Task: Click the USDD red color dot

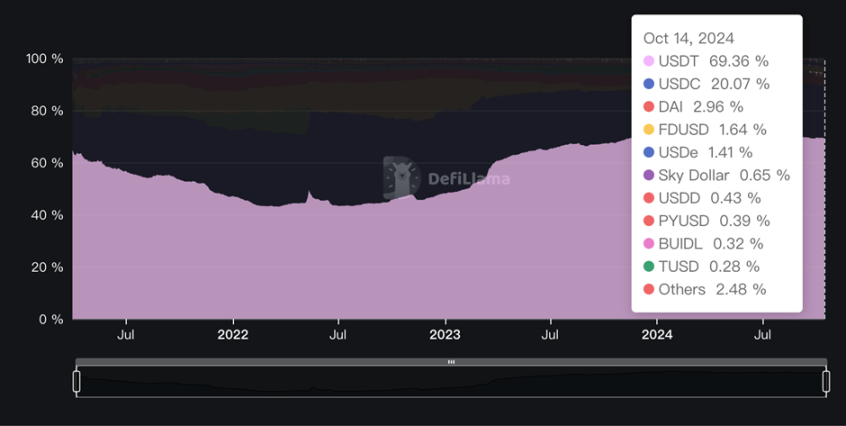Action: [649, 198]
